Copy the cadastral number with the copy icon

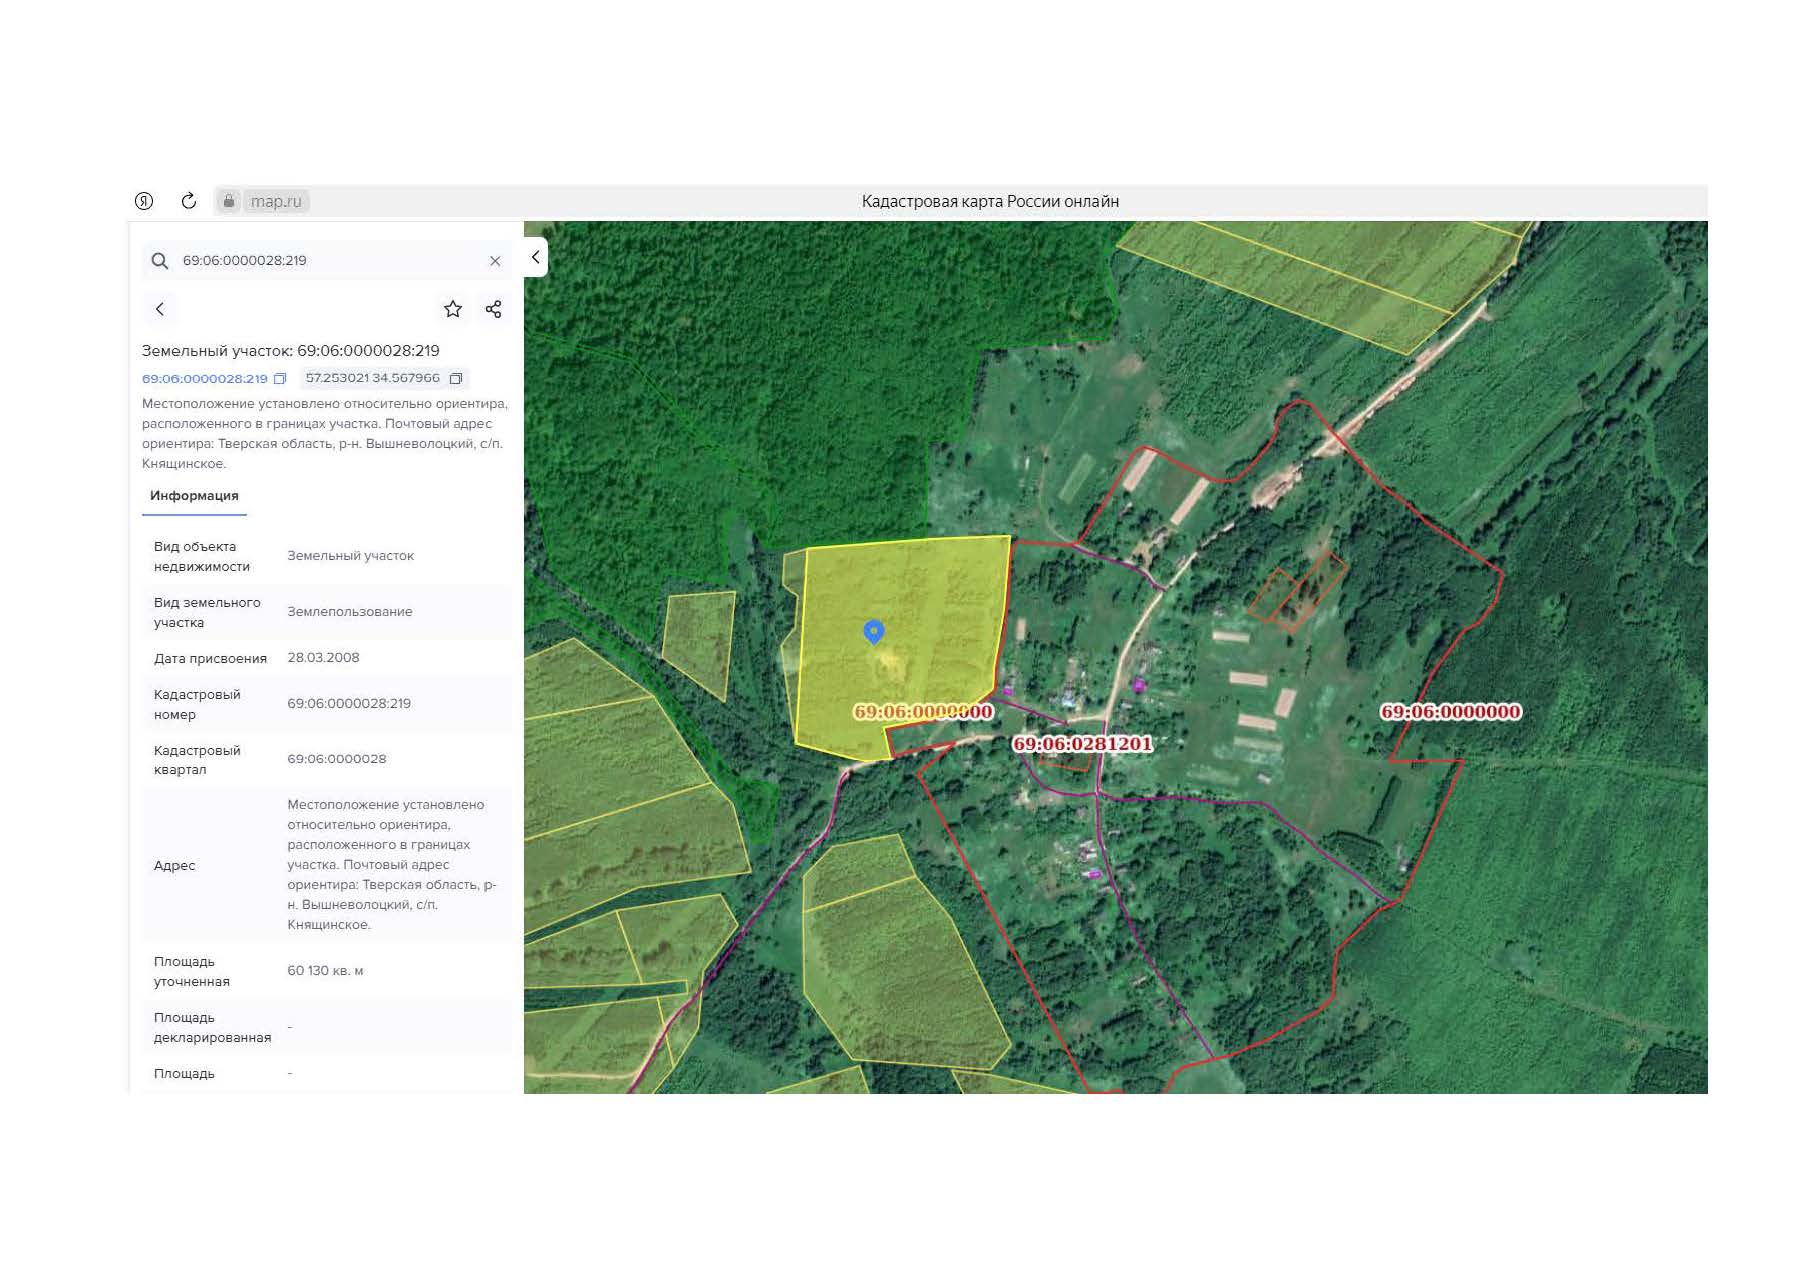(280, 379)
